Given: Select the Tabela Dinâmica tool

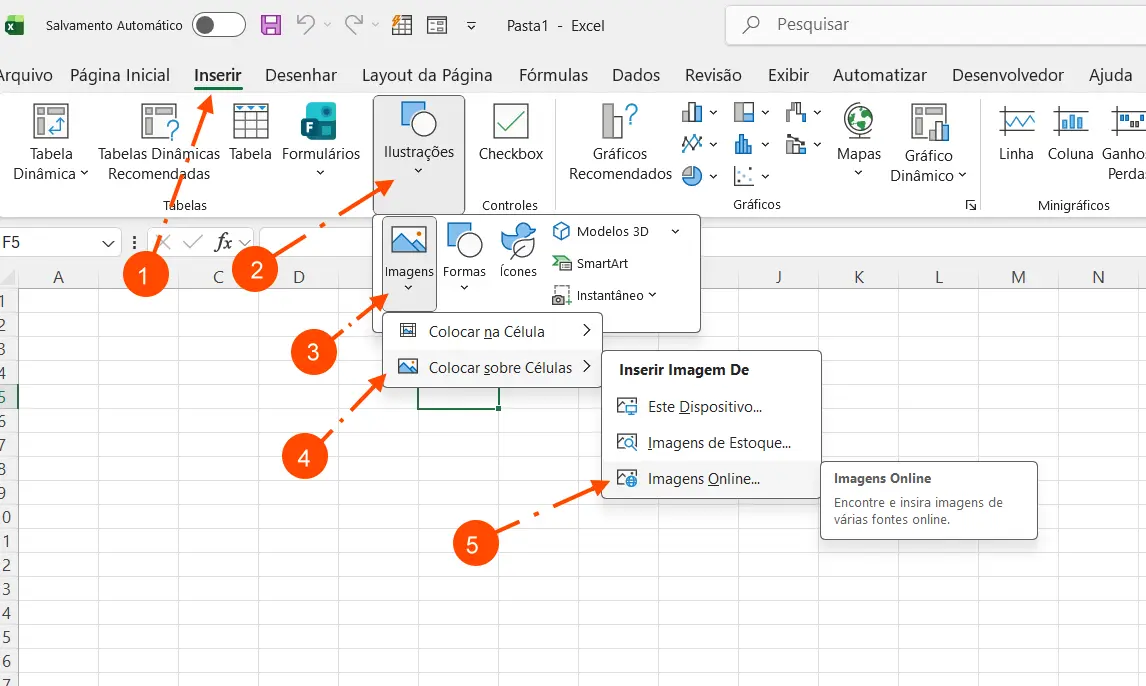Looking at the screenshot, I should pos(51,141).
